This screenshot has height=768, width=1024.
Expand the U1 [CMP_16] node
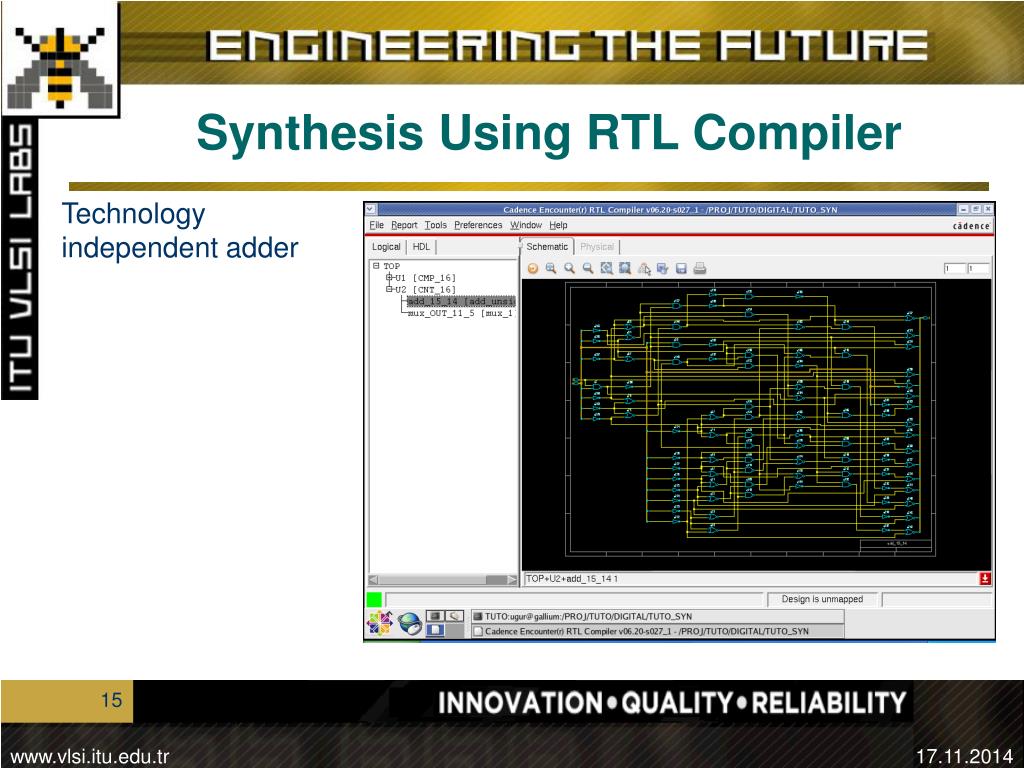tap(389, 278)
